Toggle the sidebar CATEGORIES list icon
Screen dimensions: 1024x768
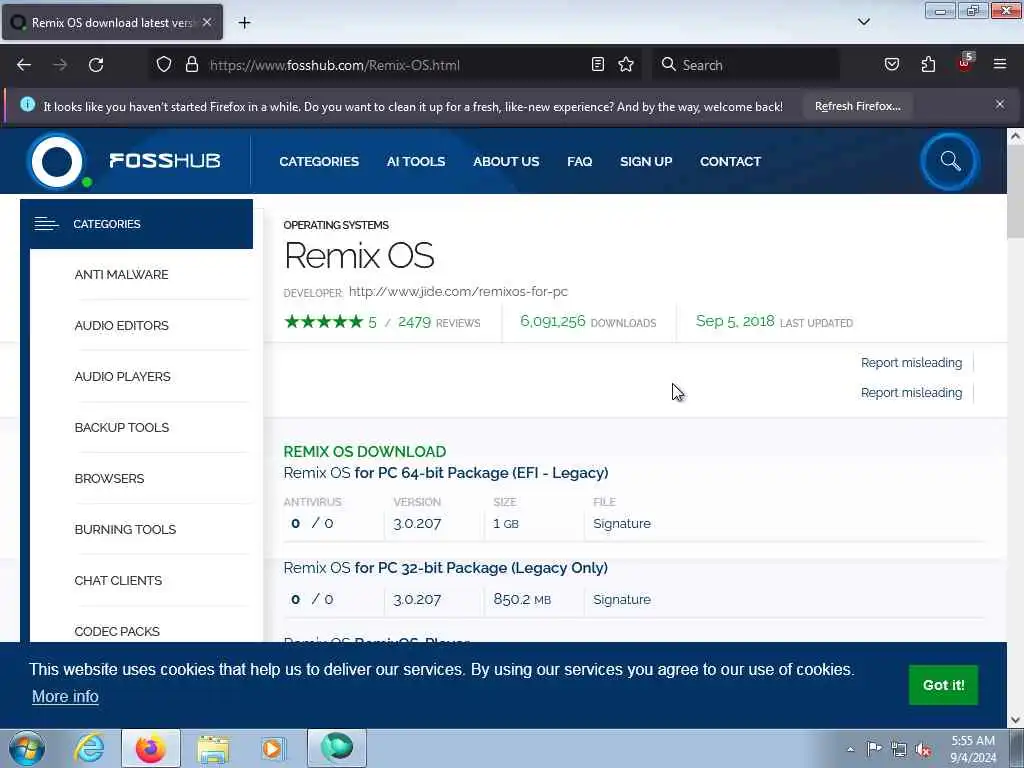[x=46, y=224]
